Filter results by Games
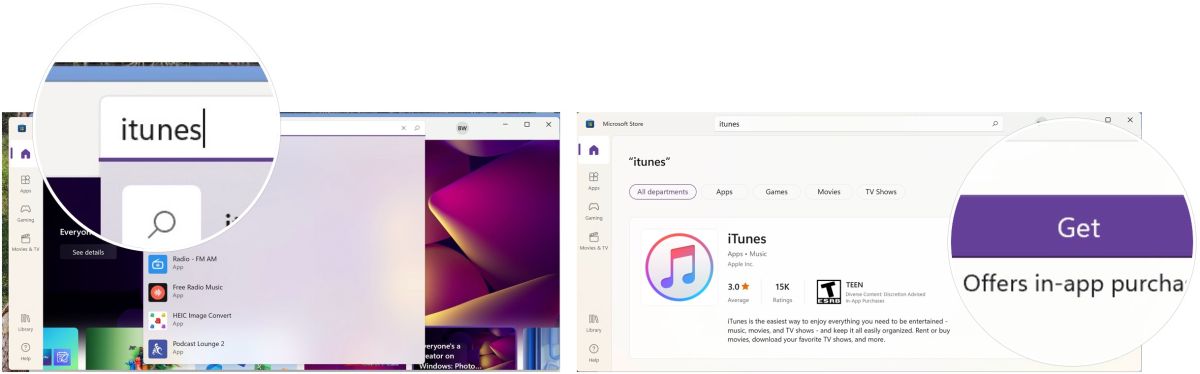Screen dimensions: 1200x374 point(777,191)
